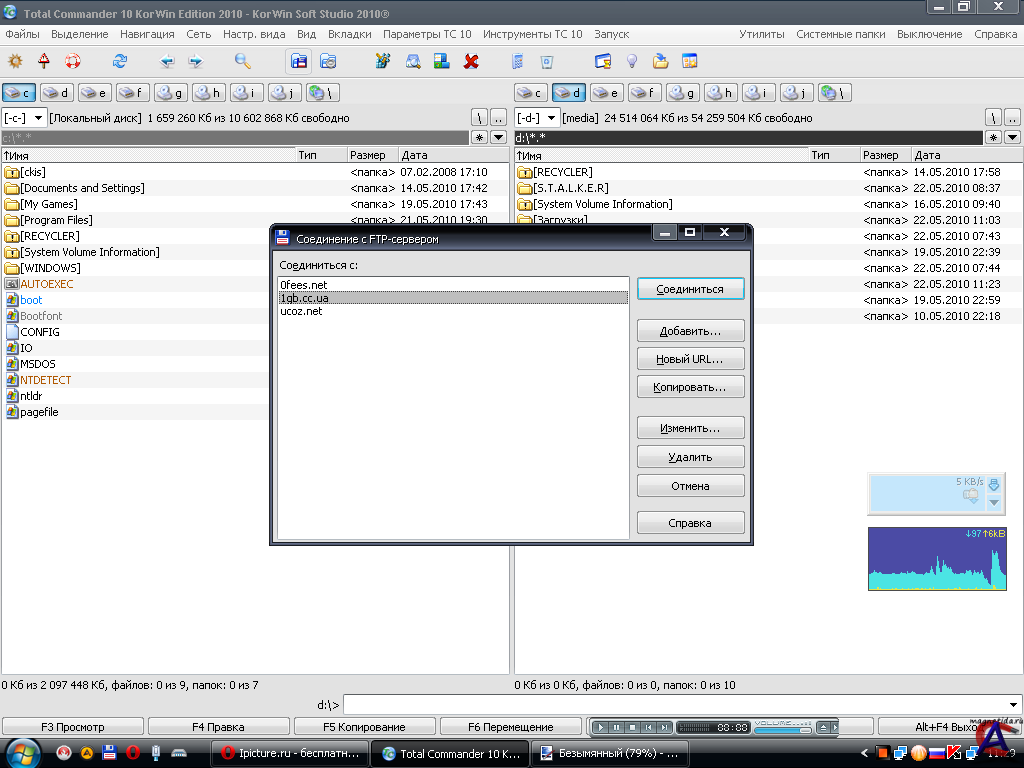Expand the right panel [-d-] drive dropdown

[552, 118]
